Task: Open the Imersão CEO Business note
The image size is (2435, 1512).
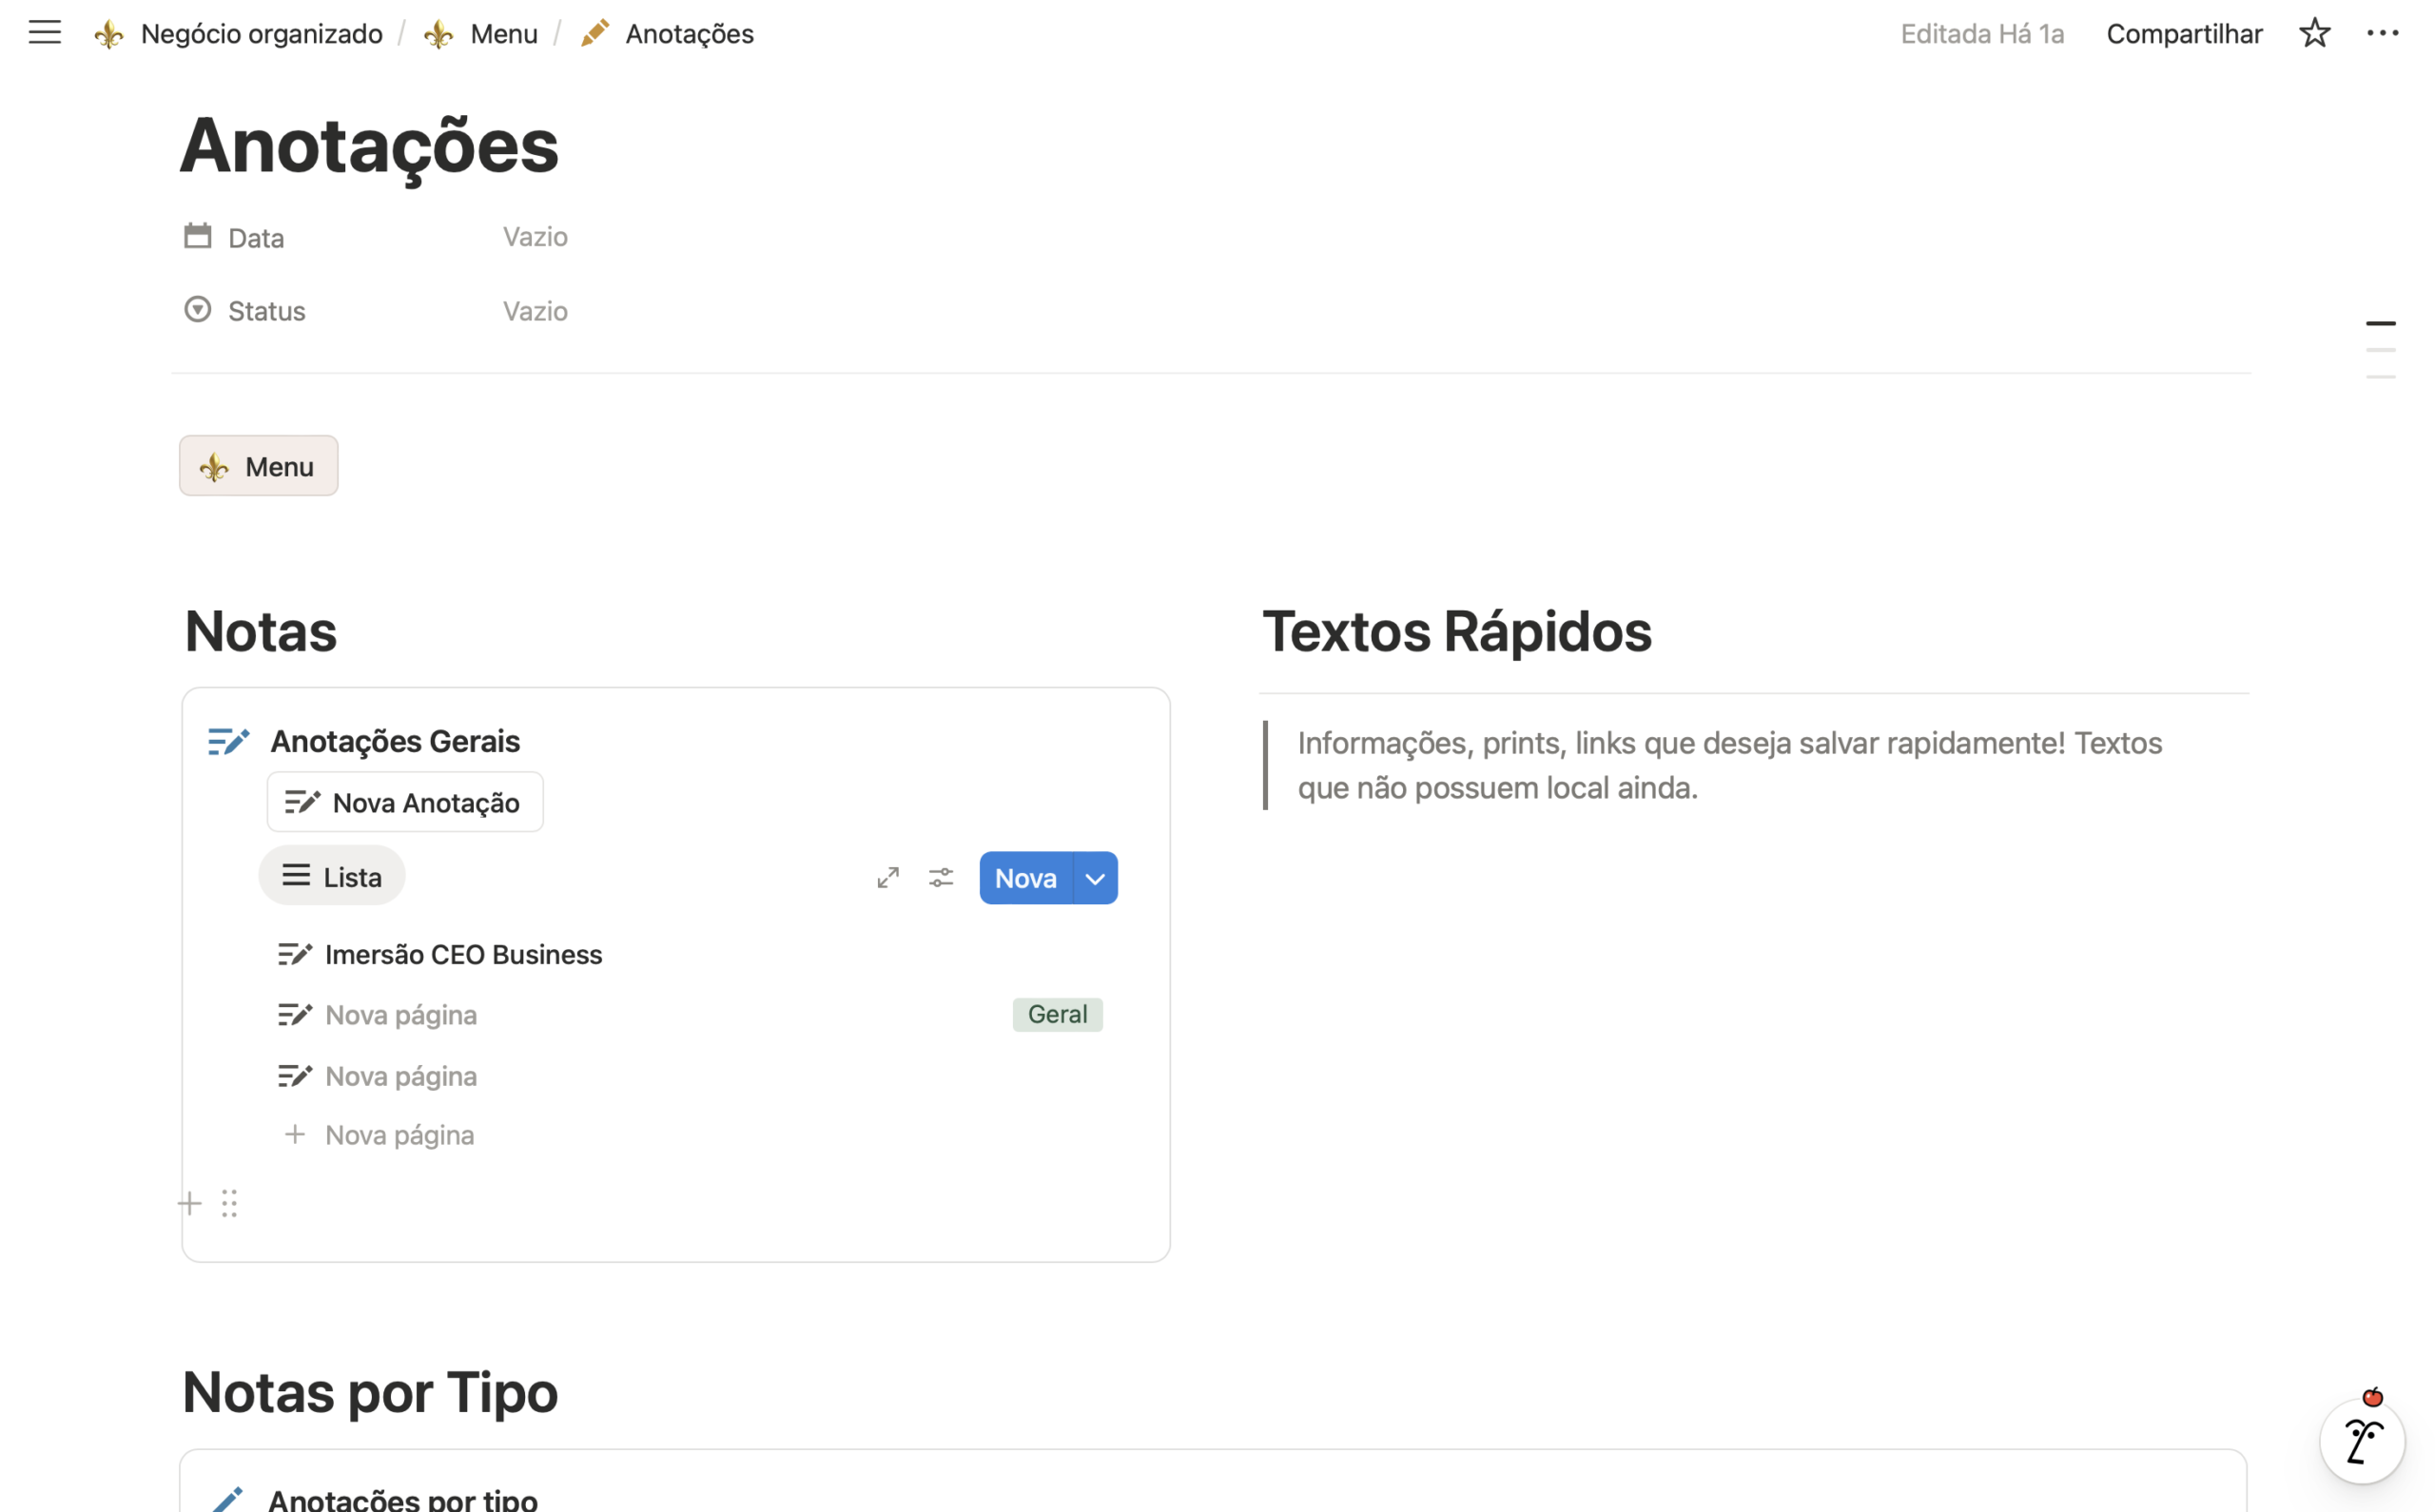Action: click(463, 954)
